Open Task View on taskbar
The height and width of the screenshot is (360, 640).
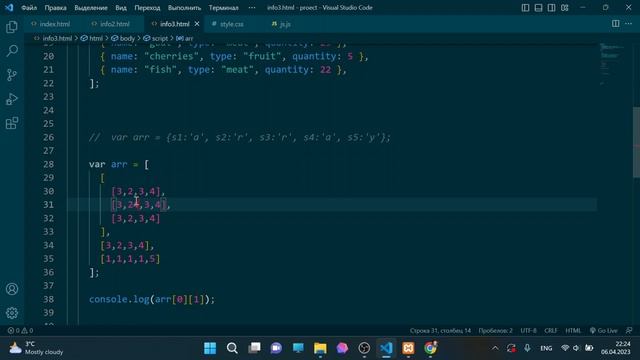point(254,348)
